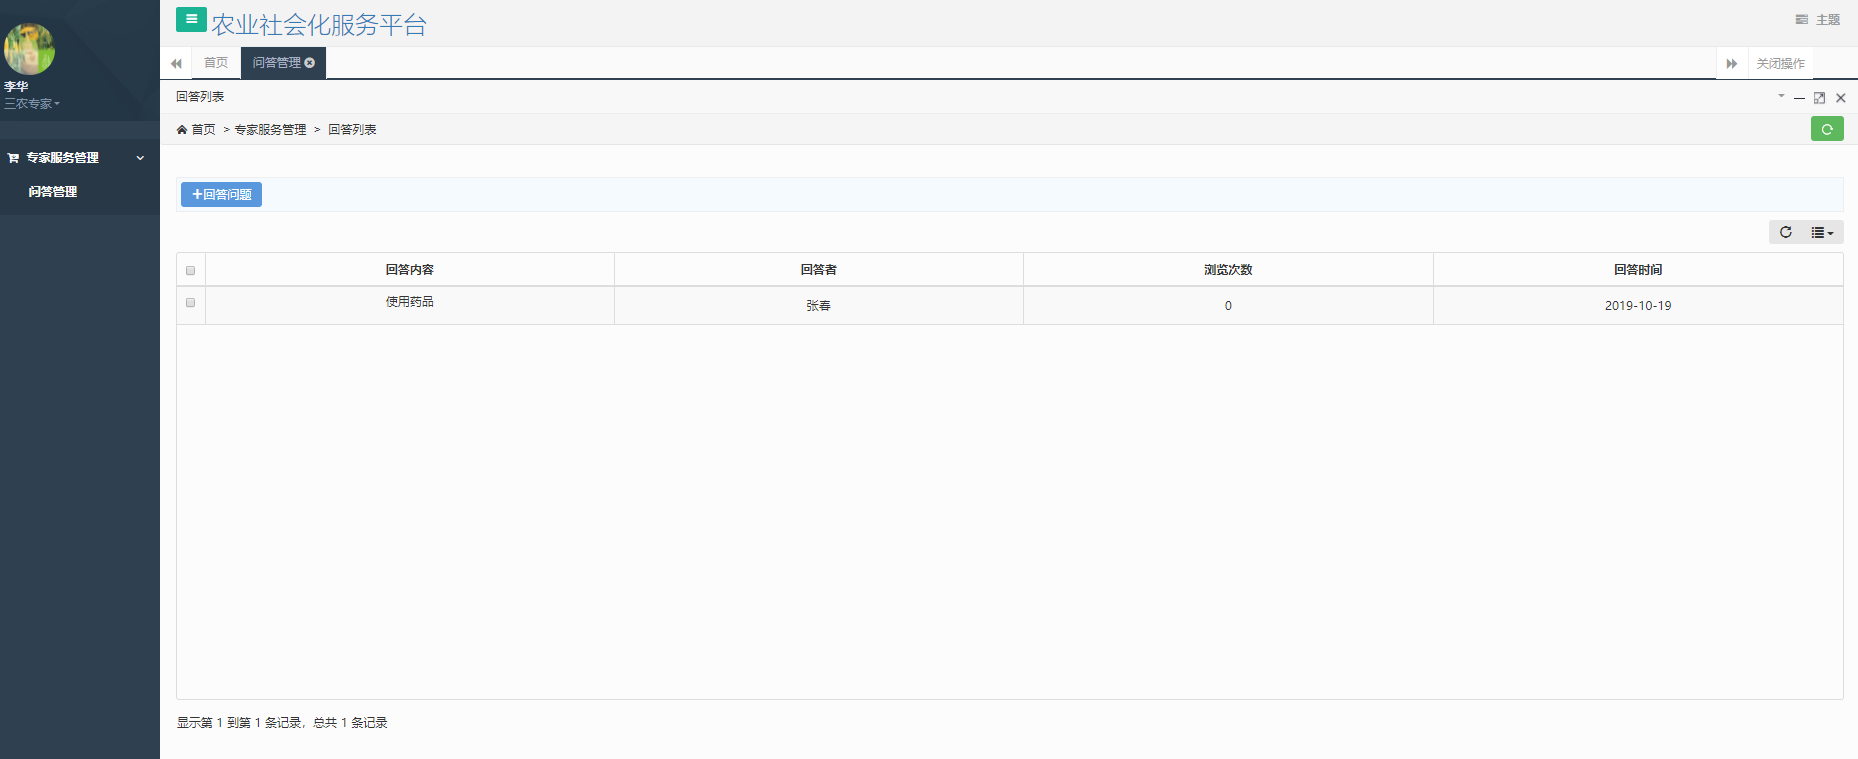
Task: Open the 主题 theme switcher
Action: pos(1818,20)
